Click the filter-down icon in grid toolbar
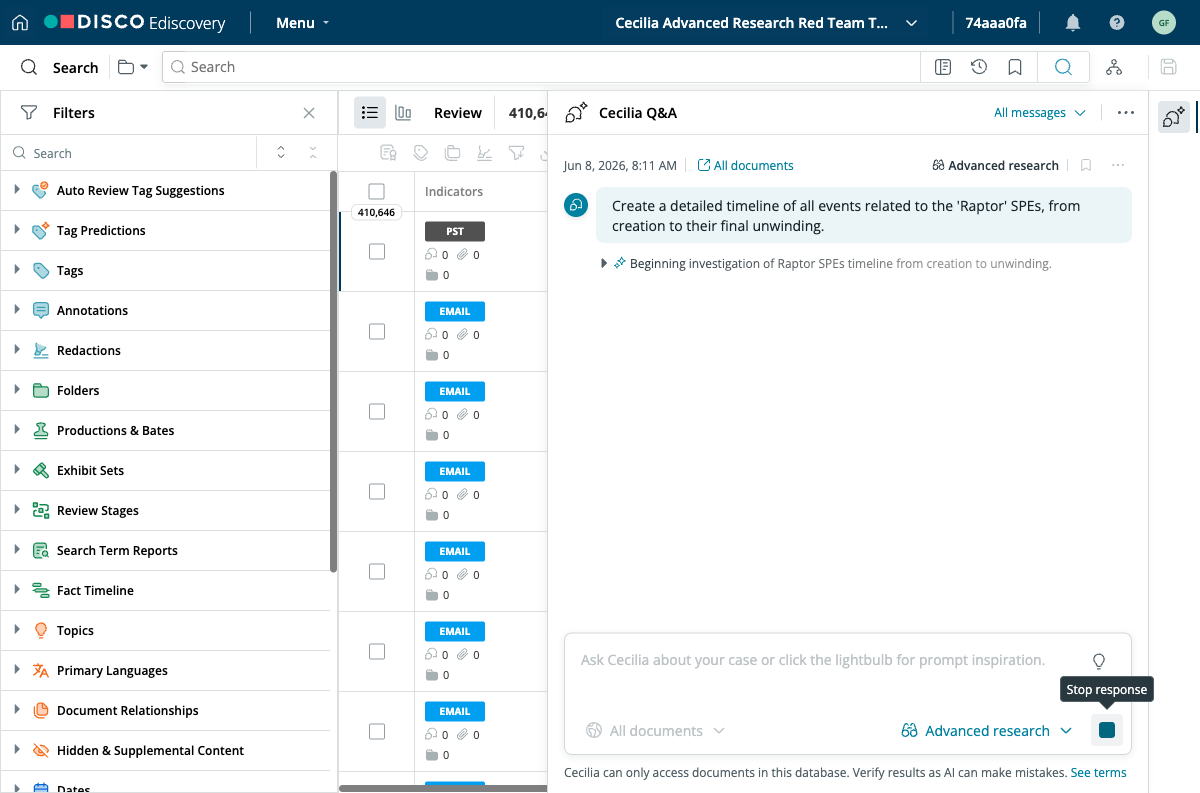The height and width of the screenshot is (793, 1200). [516, 153]
